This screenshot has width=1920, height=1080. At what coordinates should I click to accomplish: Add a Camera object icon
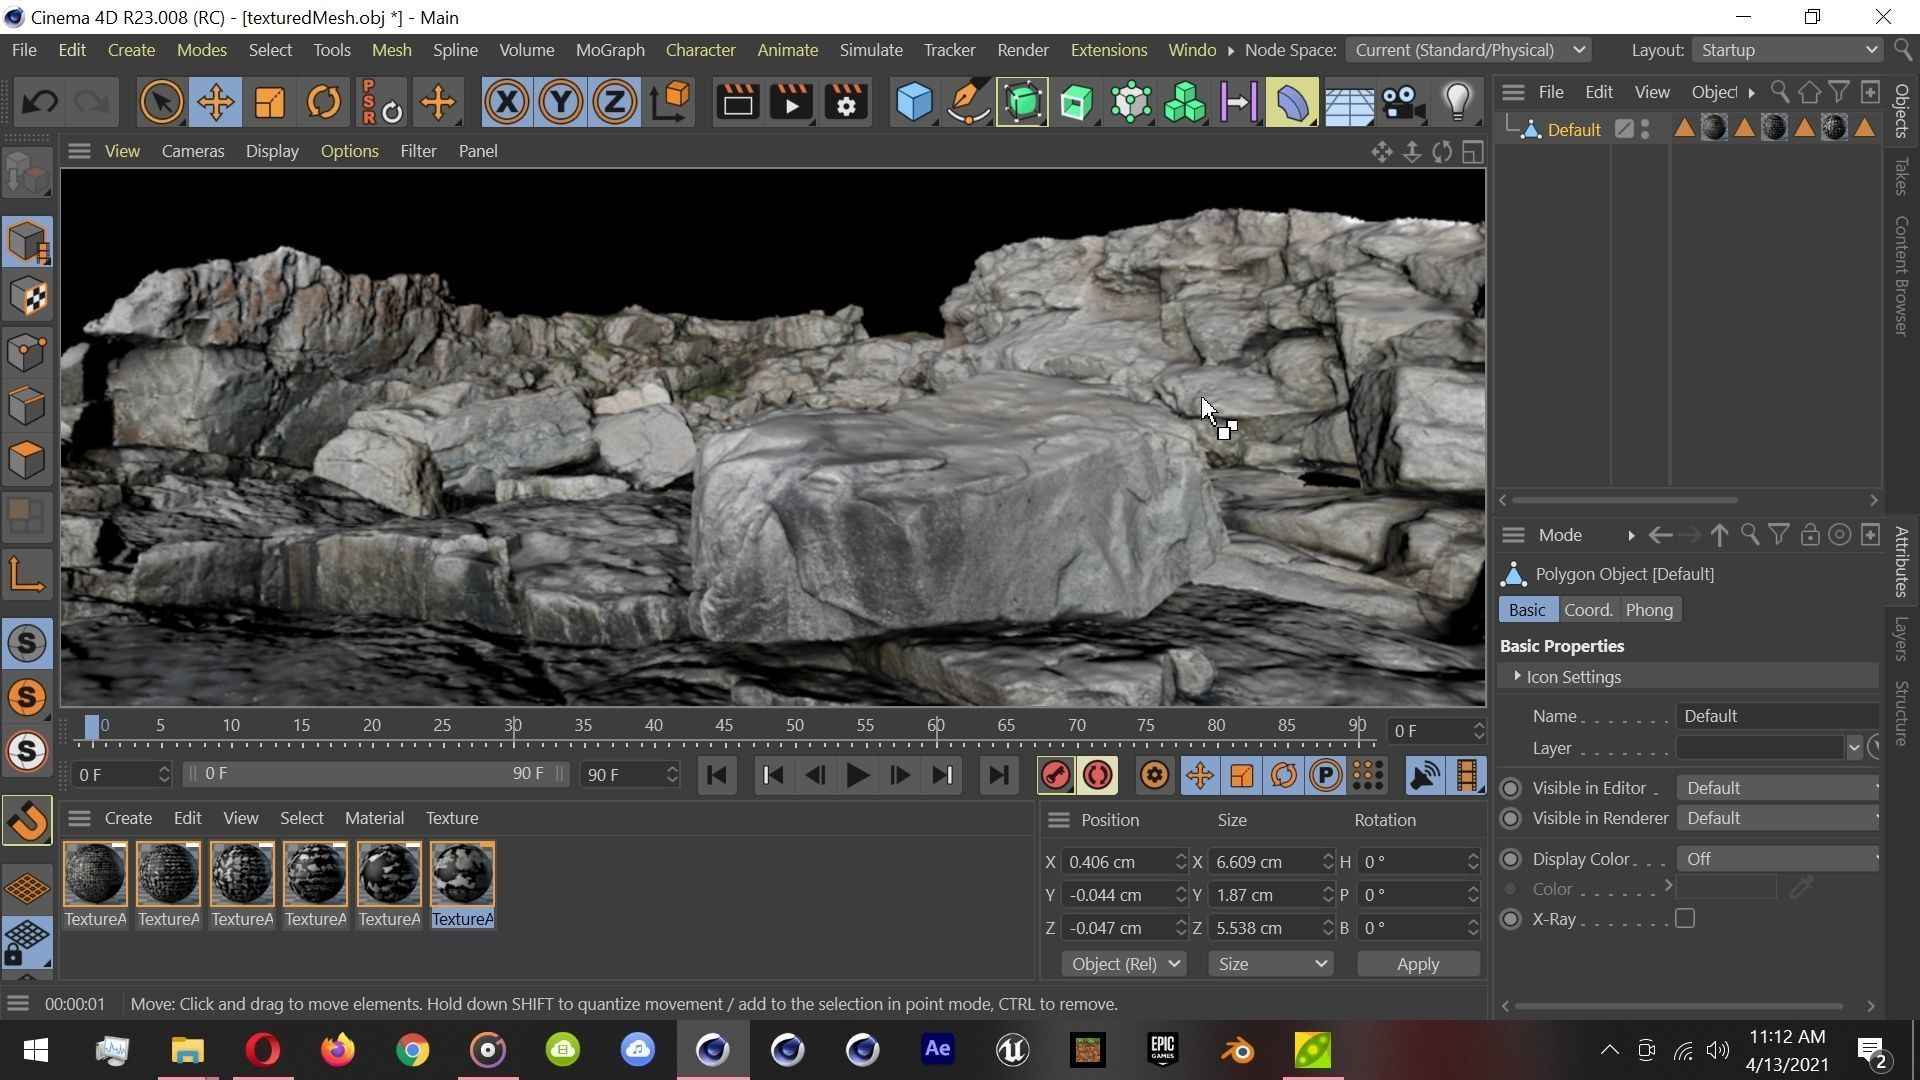coord(1402,102)
